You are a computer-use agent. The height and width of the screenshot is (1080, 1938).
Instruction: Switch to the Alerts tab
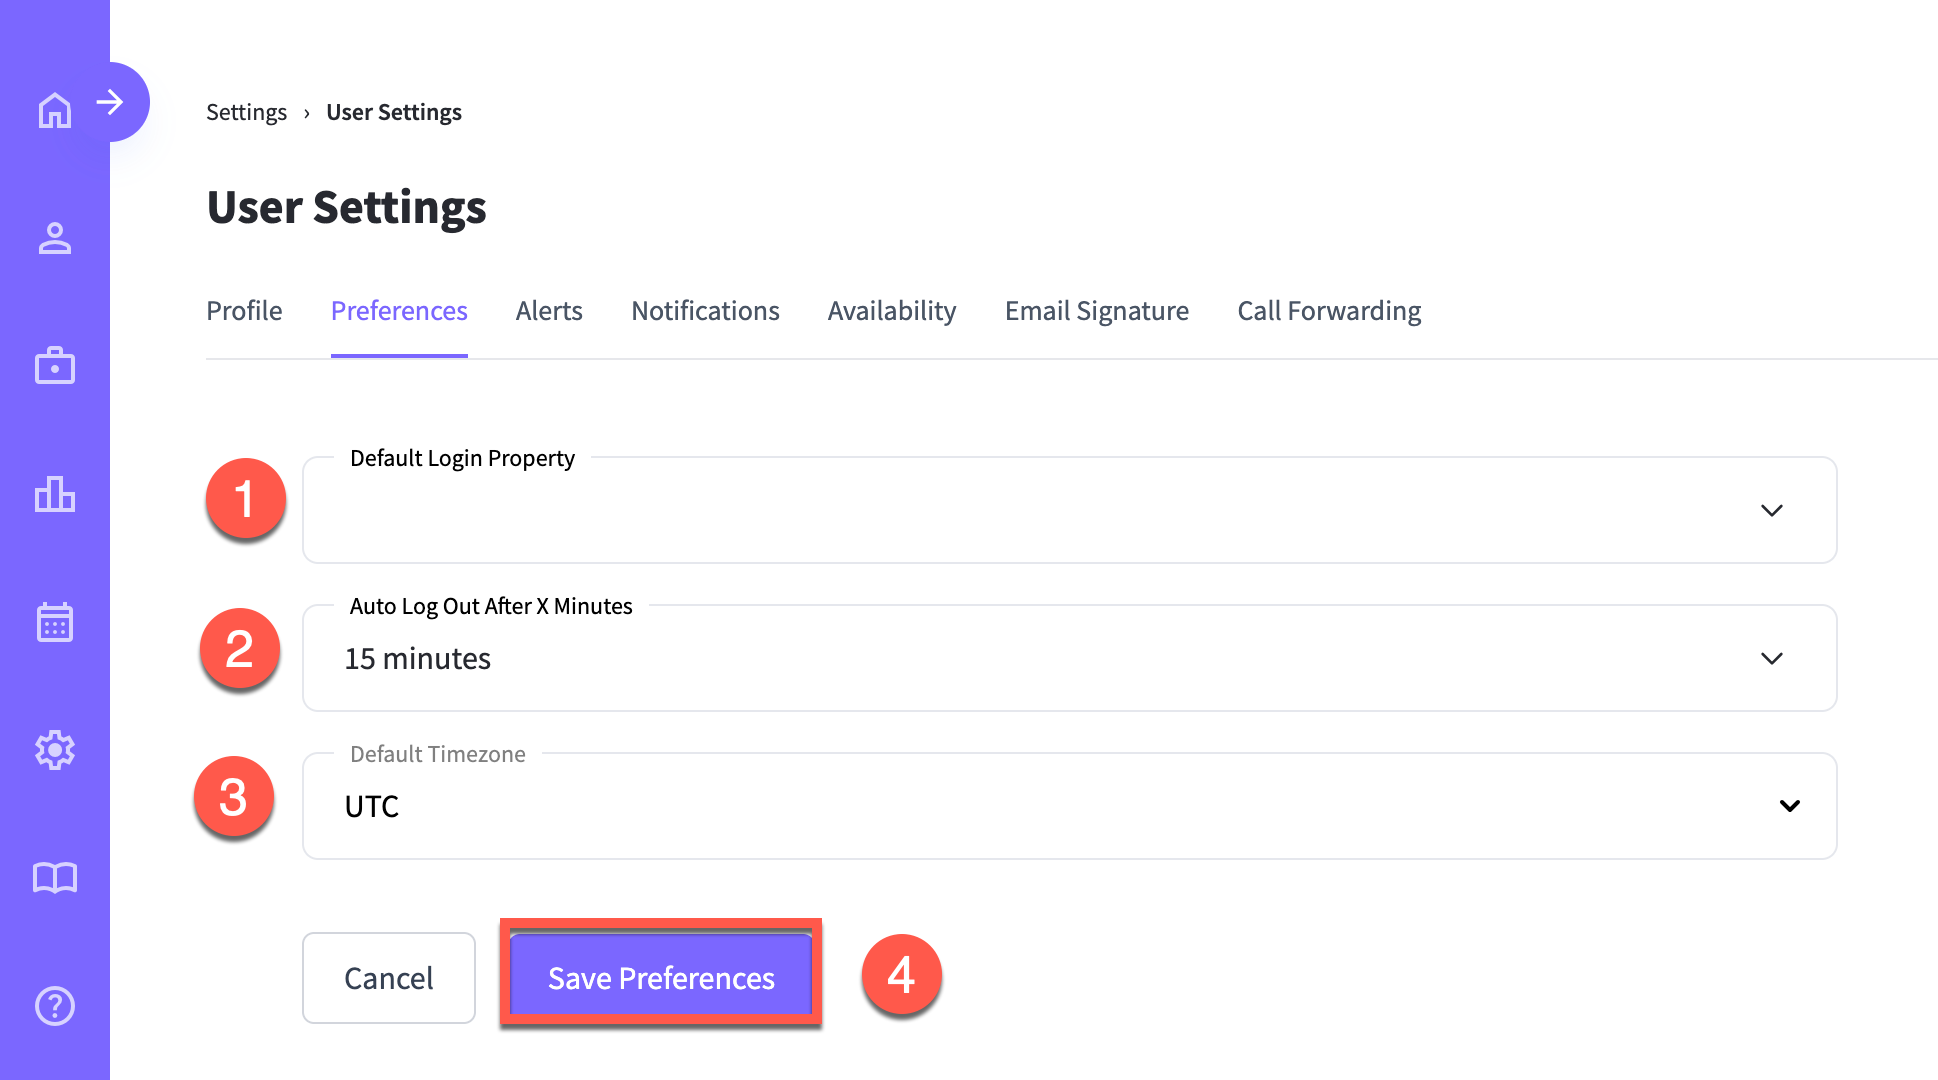(x=549, y=311)
